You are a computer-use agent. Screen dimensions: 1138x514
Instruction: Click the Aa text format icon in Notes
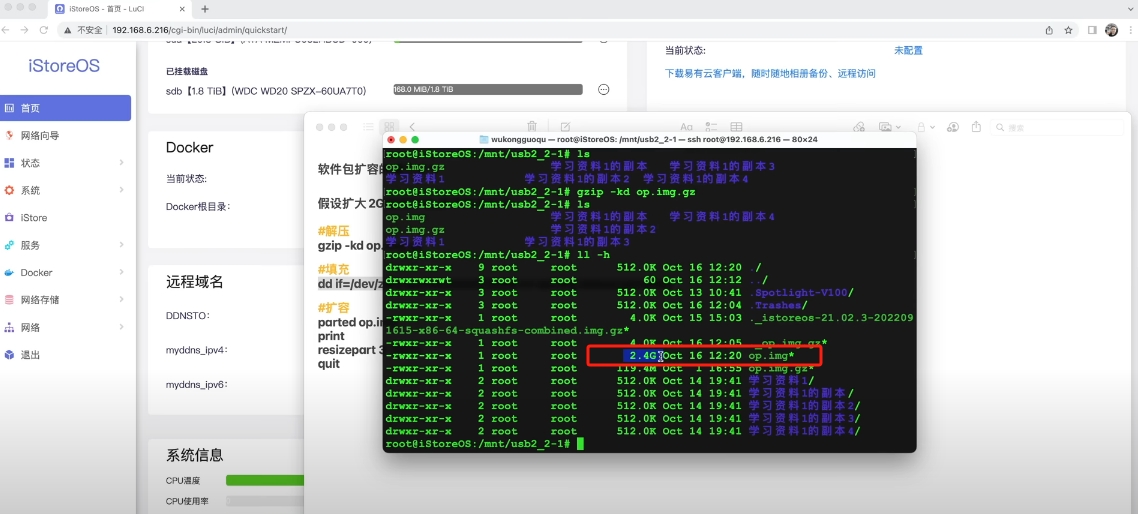[x=686, y=126]
